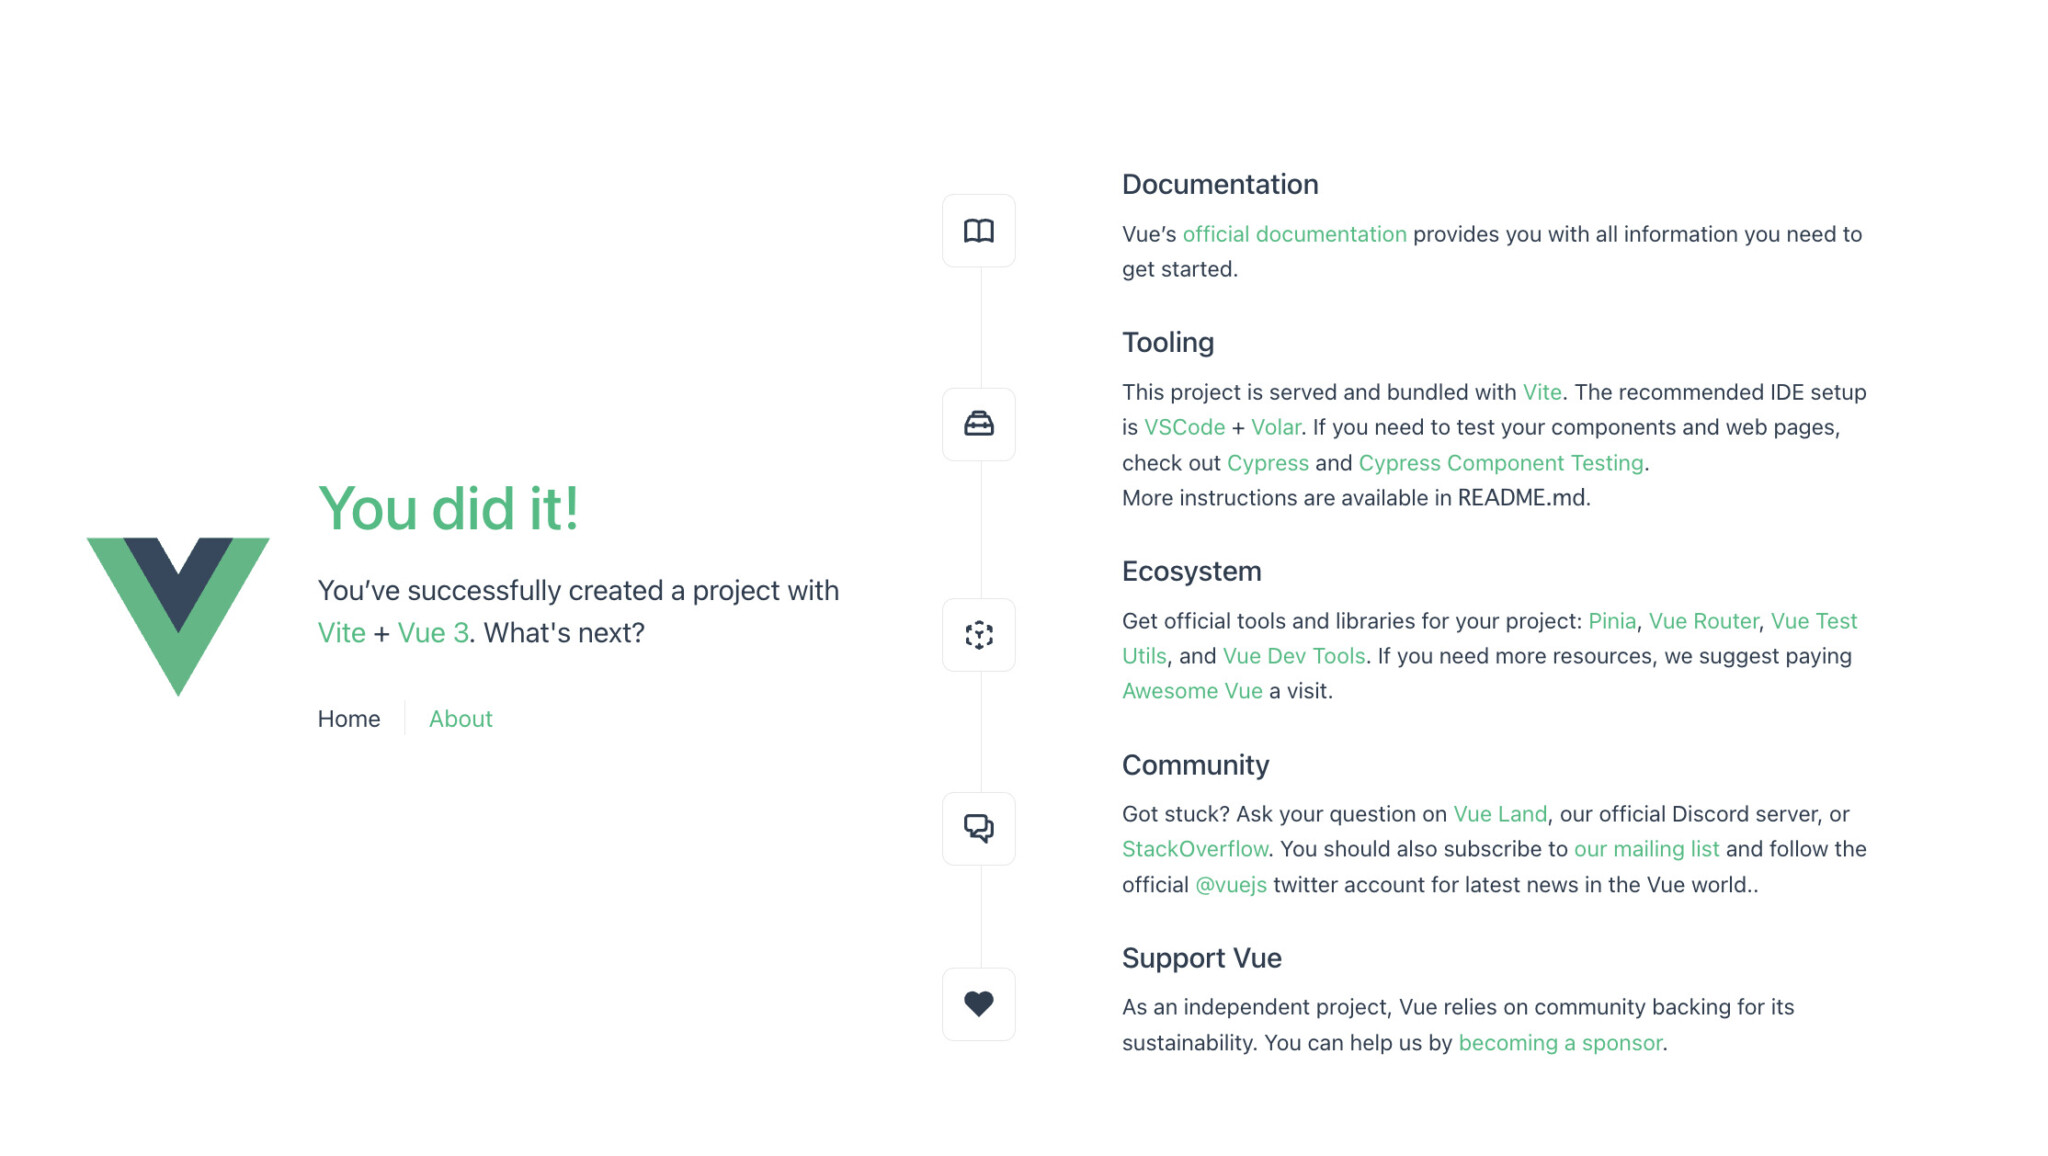Open the StackOverflow link
The width and height of the screenshot is (2048, 1156).
[x=1195, y=849]
